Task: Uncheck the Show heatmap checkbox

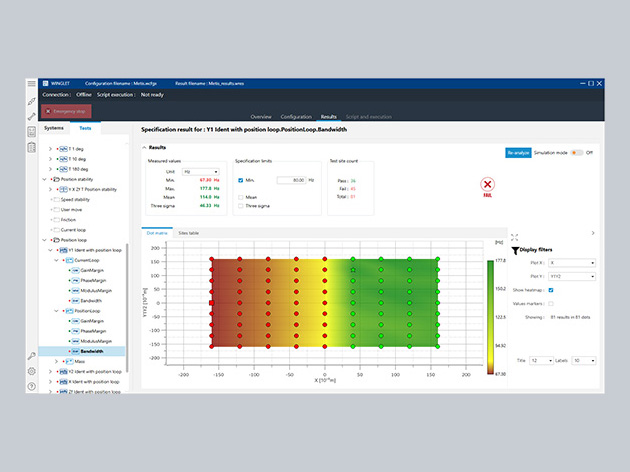Action: click(x=552, y=290)
